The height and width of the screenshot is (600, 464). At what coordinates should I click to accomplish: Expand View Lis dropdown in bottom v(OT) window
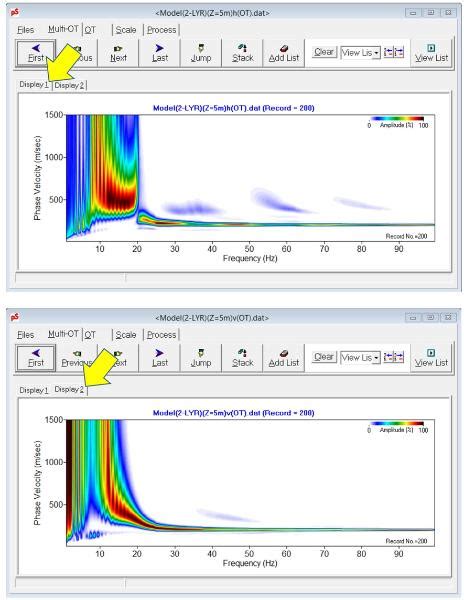pos(376,358)
